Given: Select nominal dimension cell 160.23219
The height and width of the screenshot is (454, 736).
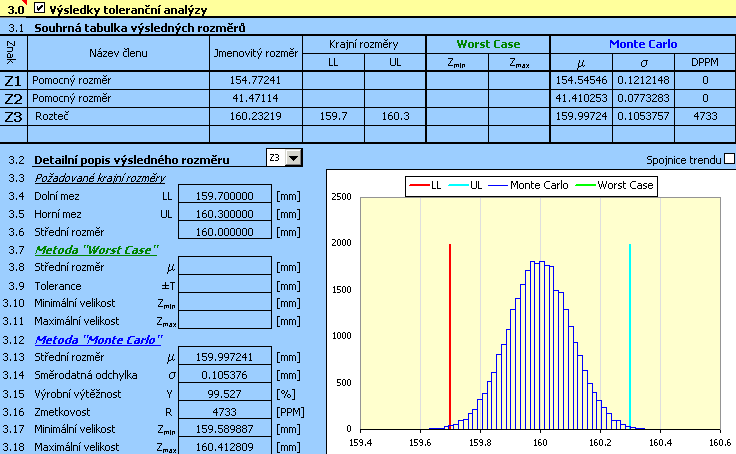Looking at the screenshot, I should (x=255, y=116).
